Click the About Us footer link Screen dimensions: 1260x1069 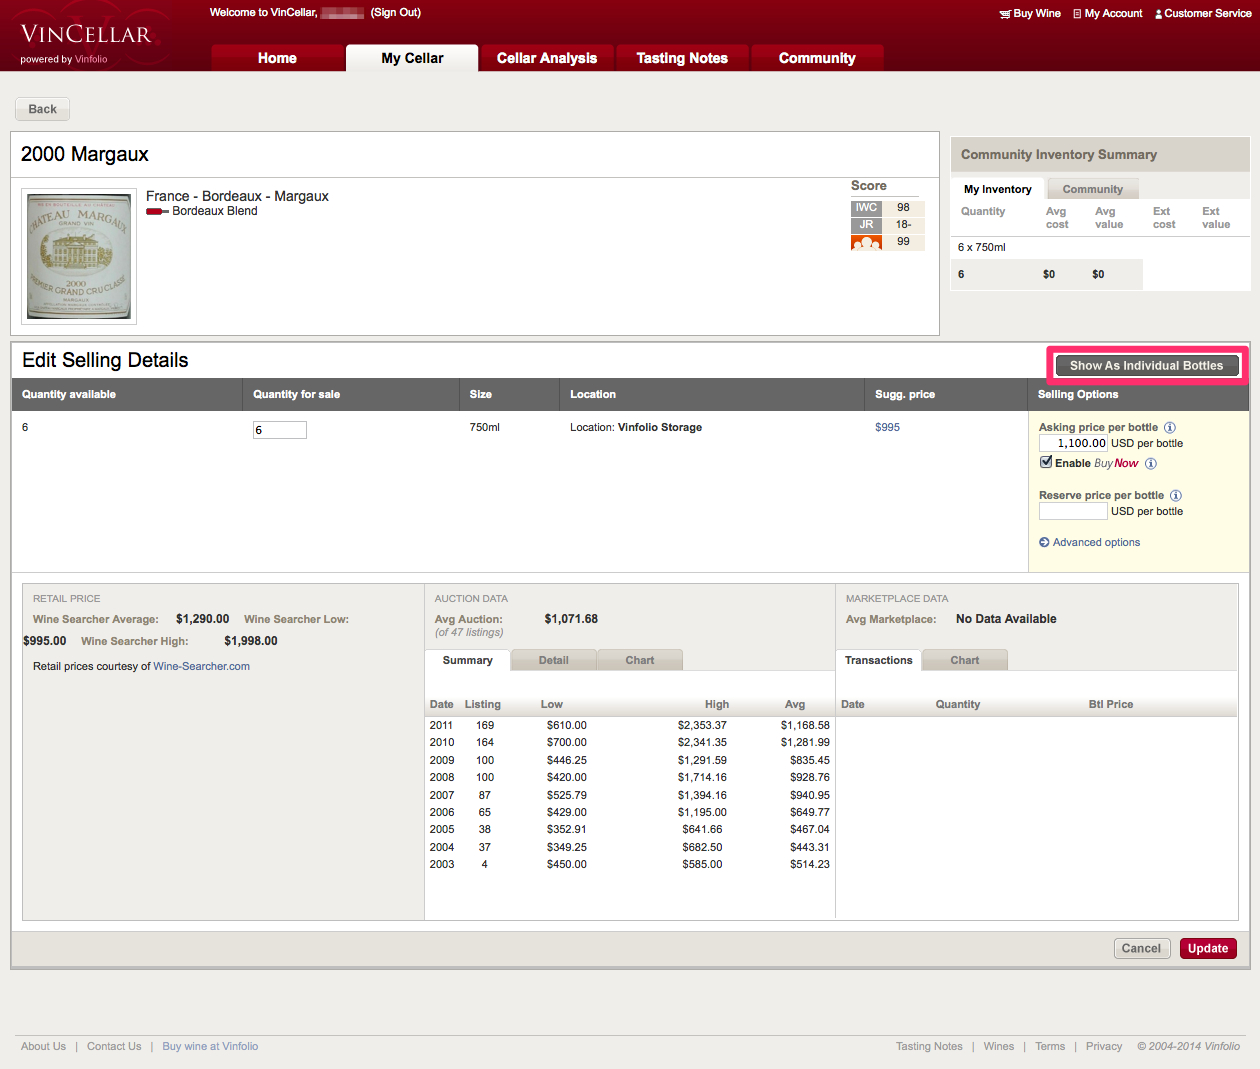[x=43, y=1047]
